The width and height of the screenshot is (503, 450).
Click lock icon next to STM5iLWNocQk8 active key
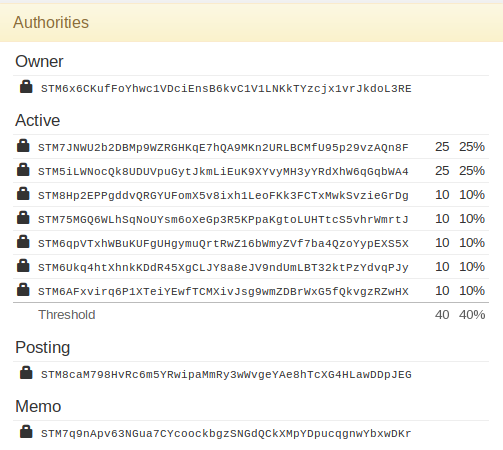click(x=23, y=170)
